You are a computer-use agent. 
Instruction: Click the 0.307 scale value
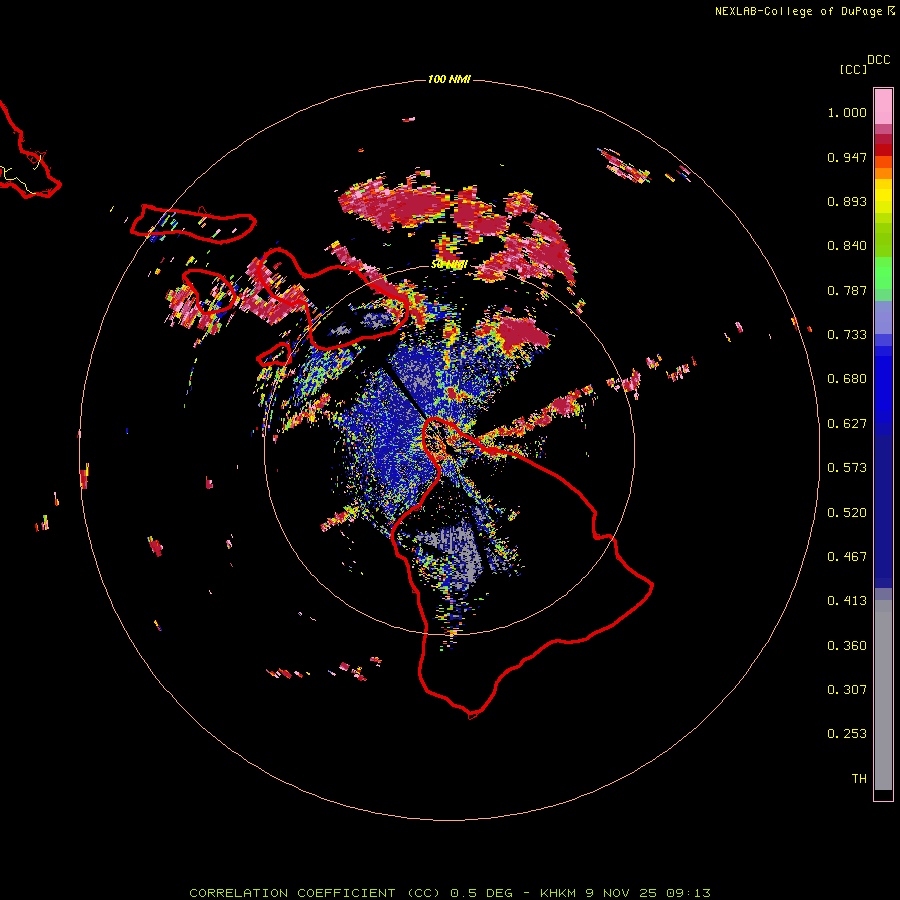pyautogui.click(x=847, y=690)
